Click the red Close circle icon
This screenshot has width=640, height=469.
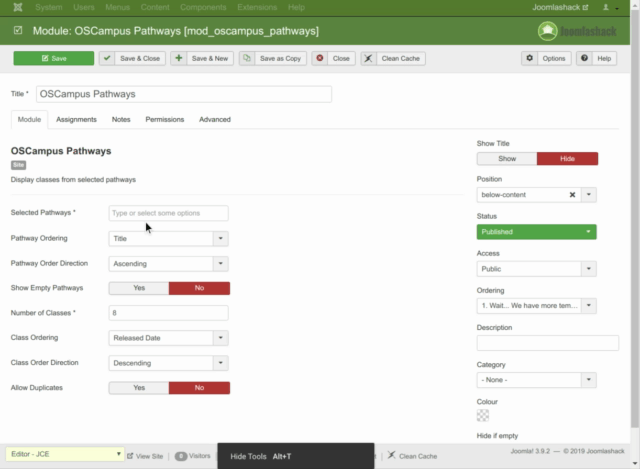pos(320,58)
